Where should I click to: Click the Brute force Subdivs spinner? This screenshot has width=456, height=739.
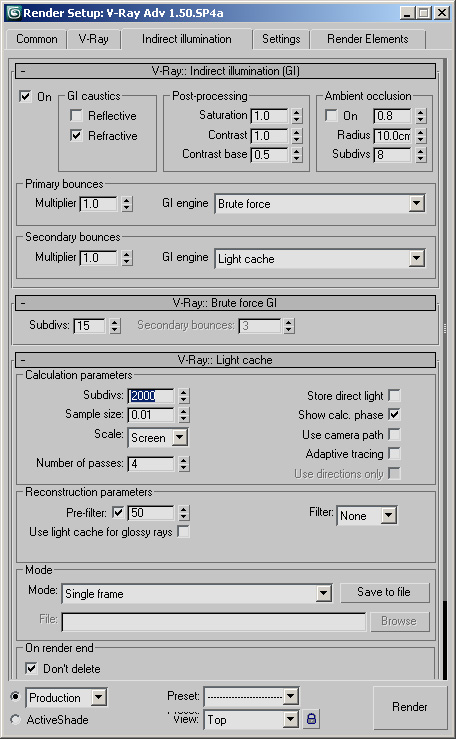point(115,325)
